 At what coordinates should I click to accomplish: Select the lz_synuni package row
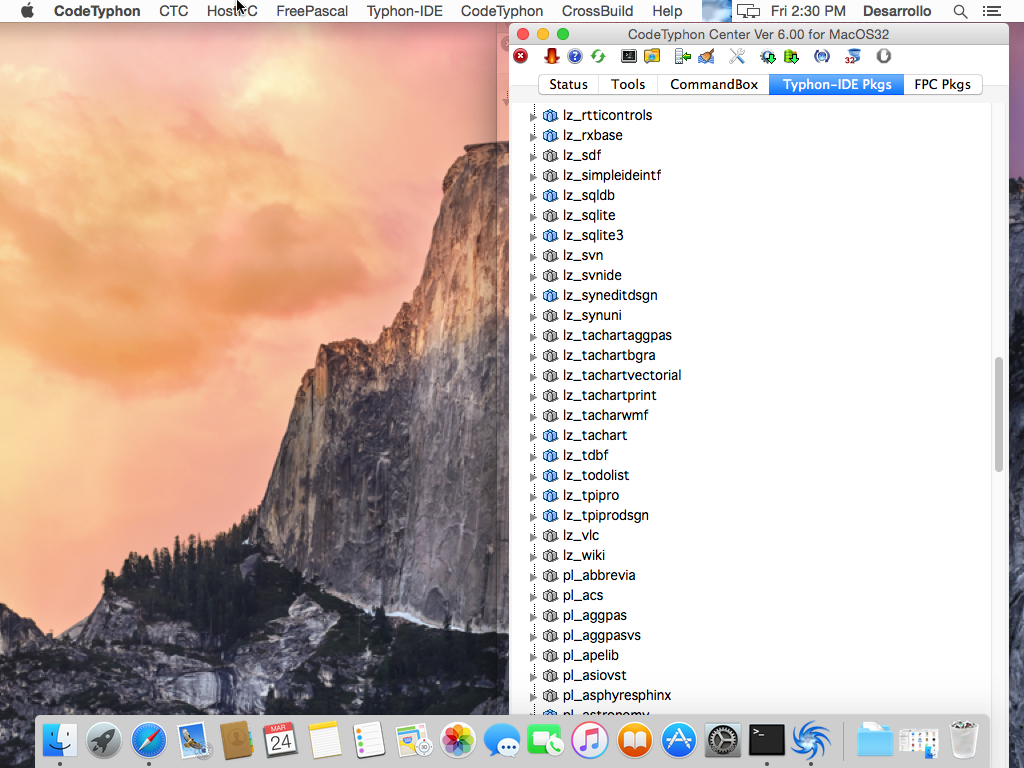tap(592, 315)
